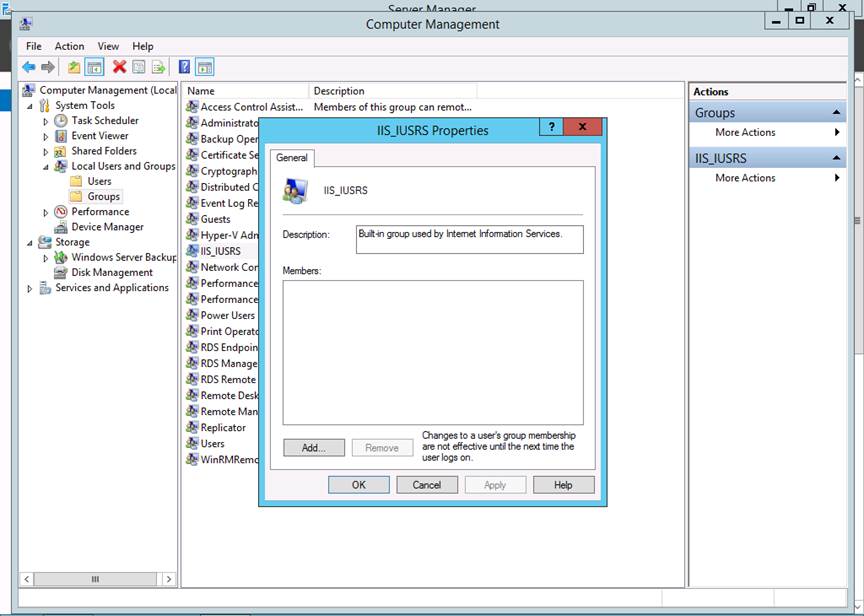Click the Export List toolbar icon
The height and width of the screenshot is (616, 864).
coord(157,67)
